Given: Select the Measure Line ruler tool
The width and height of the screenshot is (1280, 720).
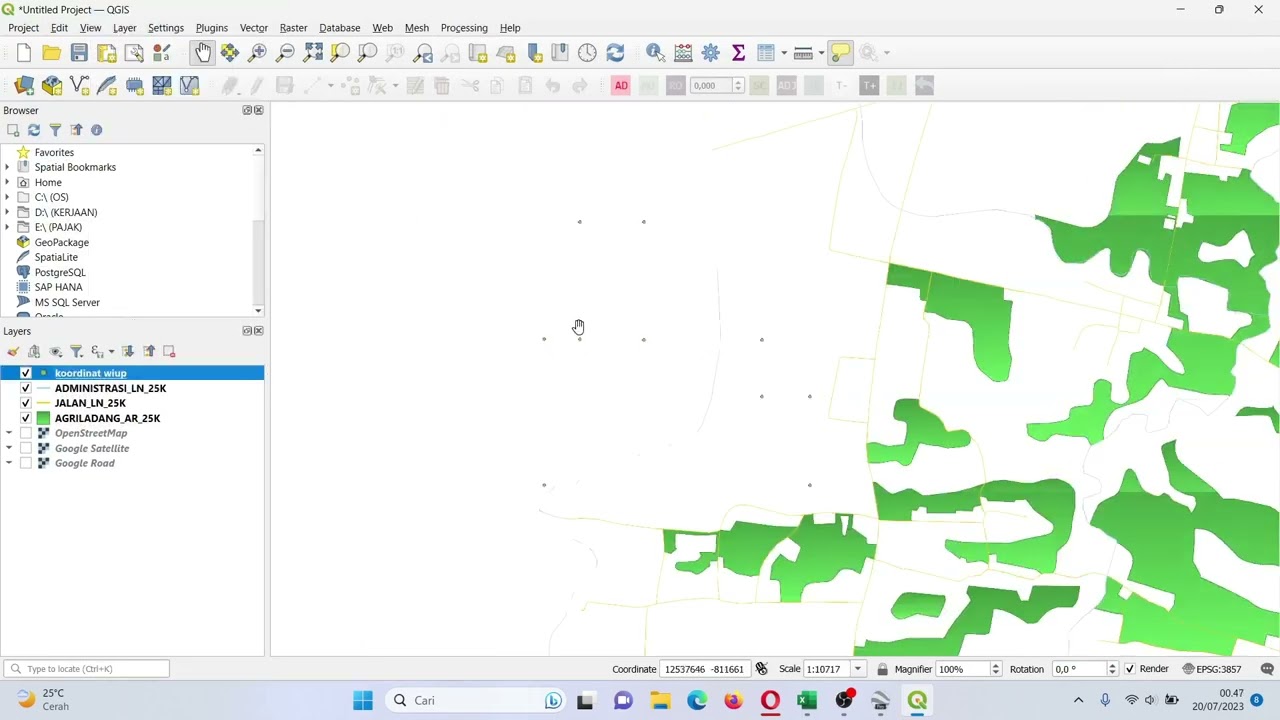Looking at the screenshot, I should 803,53.
